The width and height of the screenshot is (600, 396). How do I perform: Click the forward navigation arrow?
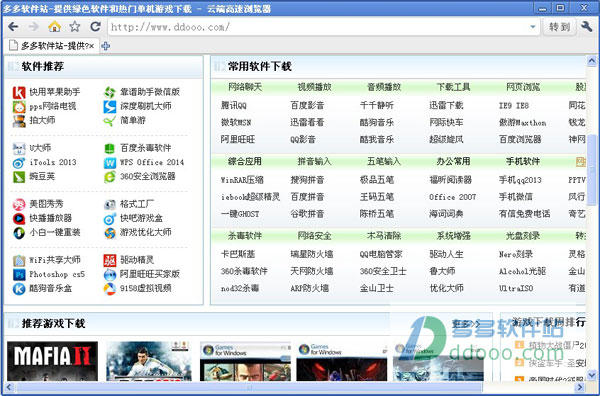[34, 27]
